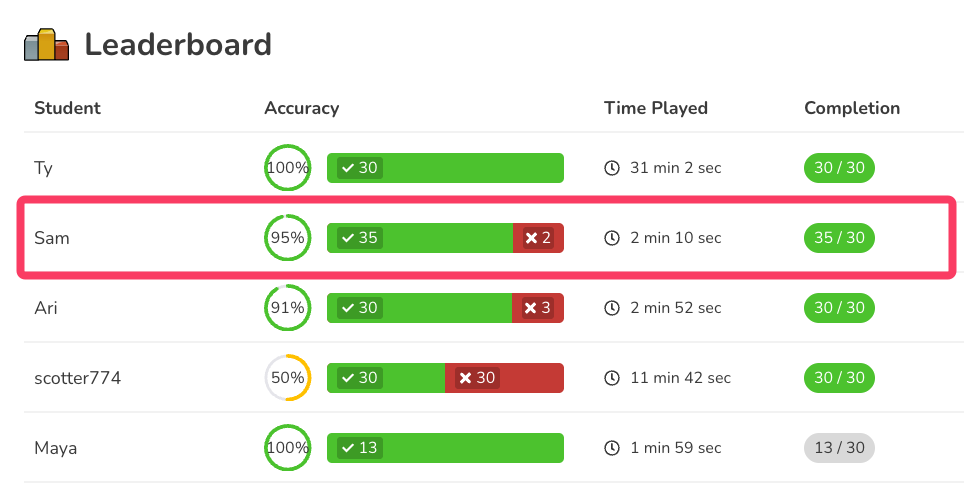Click the Time Played column header
The width and height of the screenshot is (976, 484).
pos(655,108)
